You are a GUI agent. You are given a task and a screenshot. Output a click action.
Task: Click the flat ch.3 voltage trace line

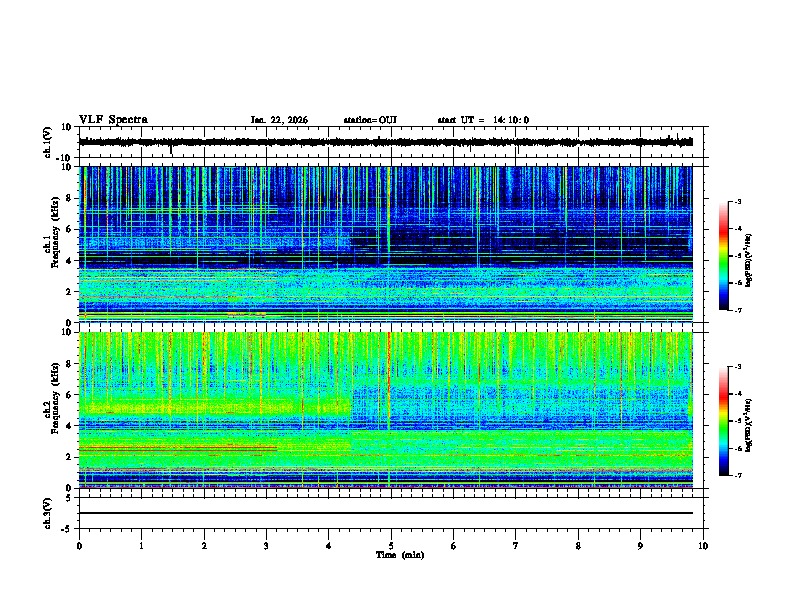click(386, 513)
